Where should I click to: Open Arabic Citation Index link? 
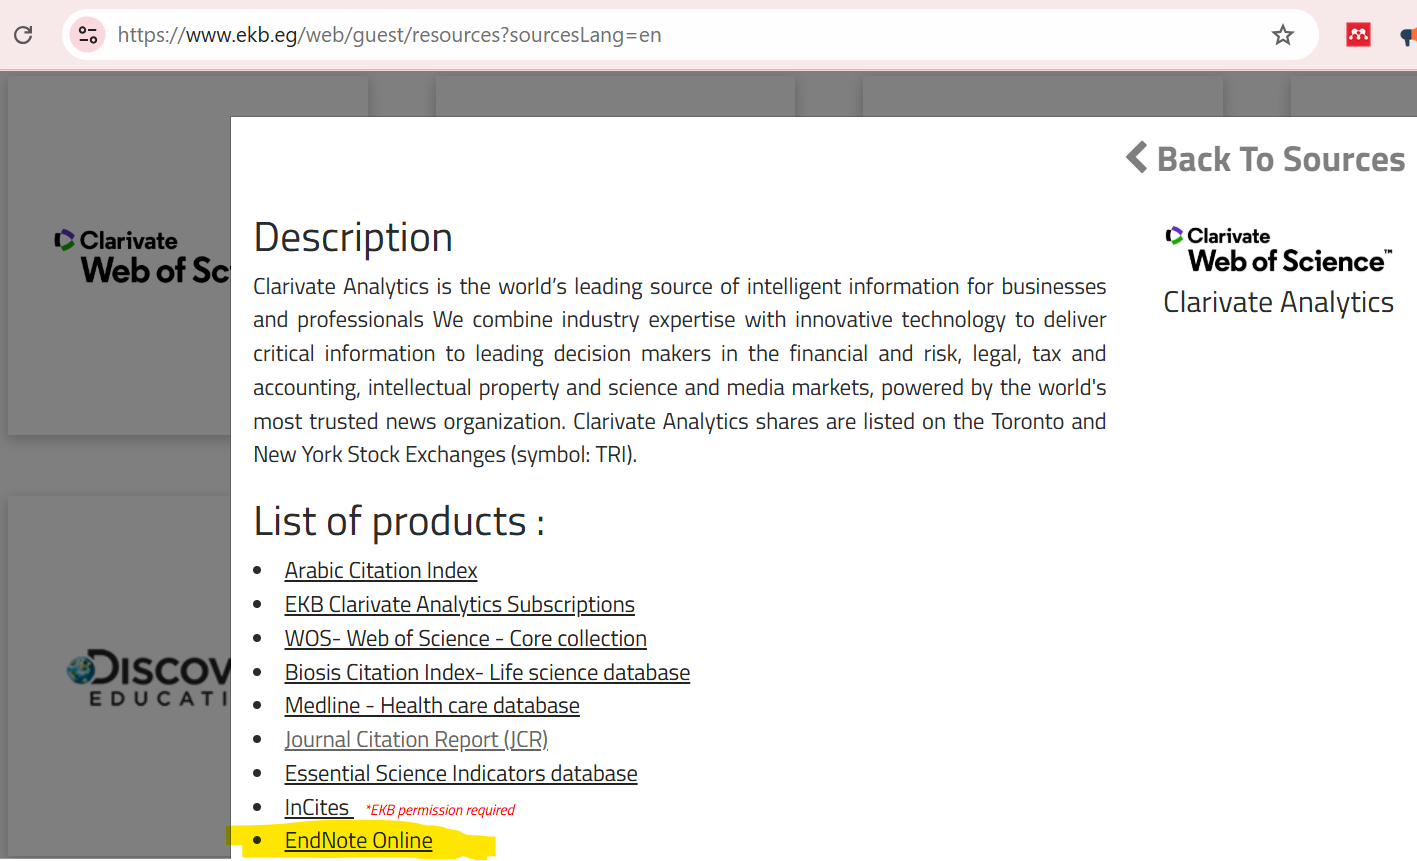(x=381, y=570)
